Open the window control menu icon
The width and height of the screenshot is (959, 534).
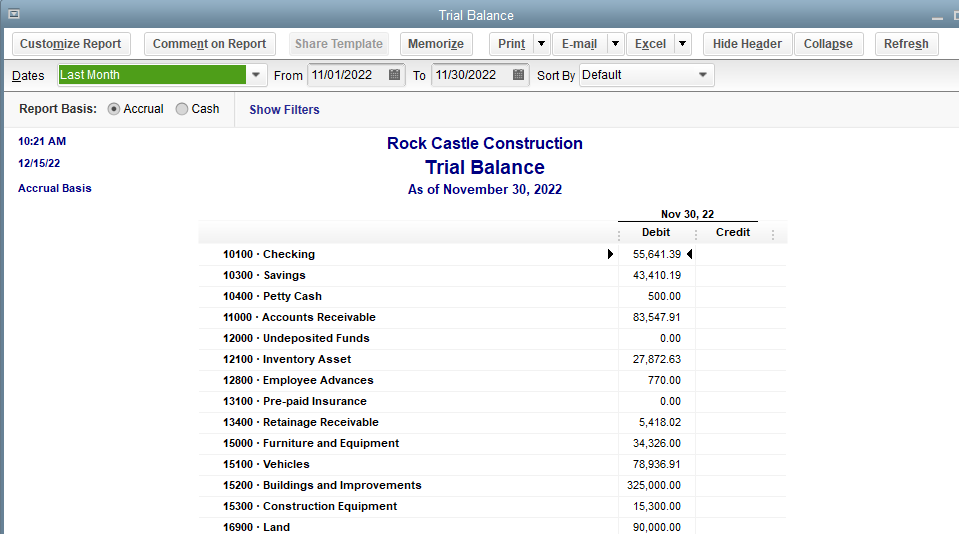tap(13, 13)
